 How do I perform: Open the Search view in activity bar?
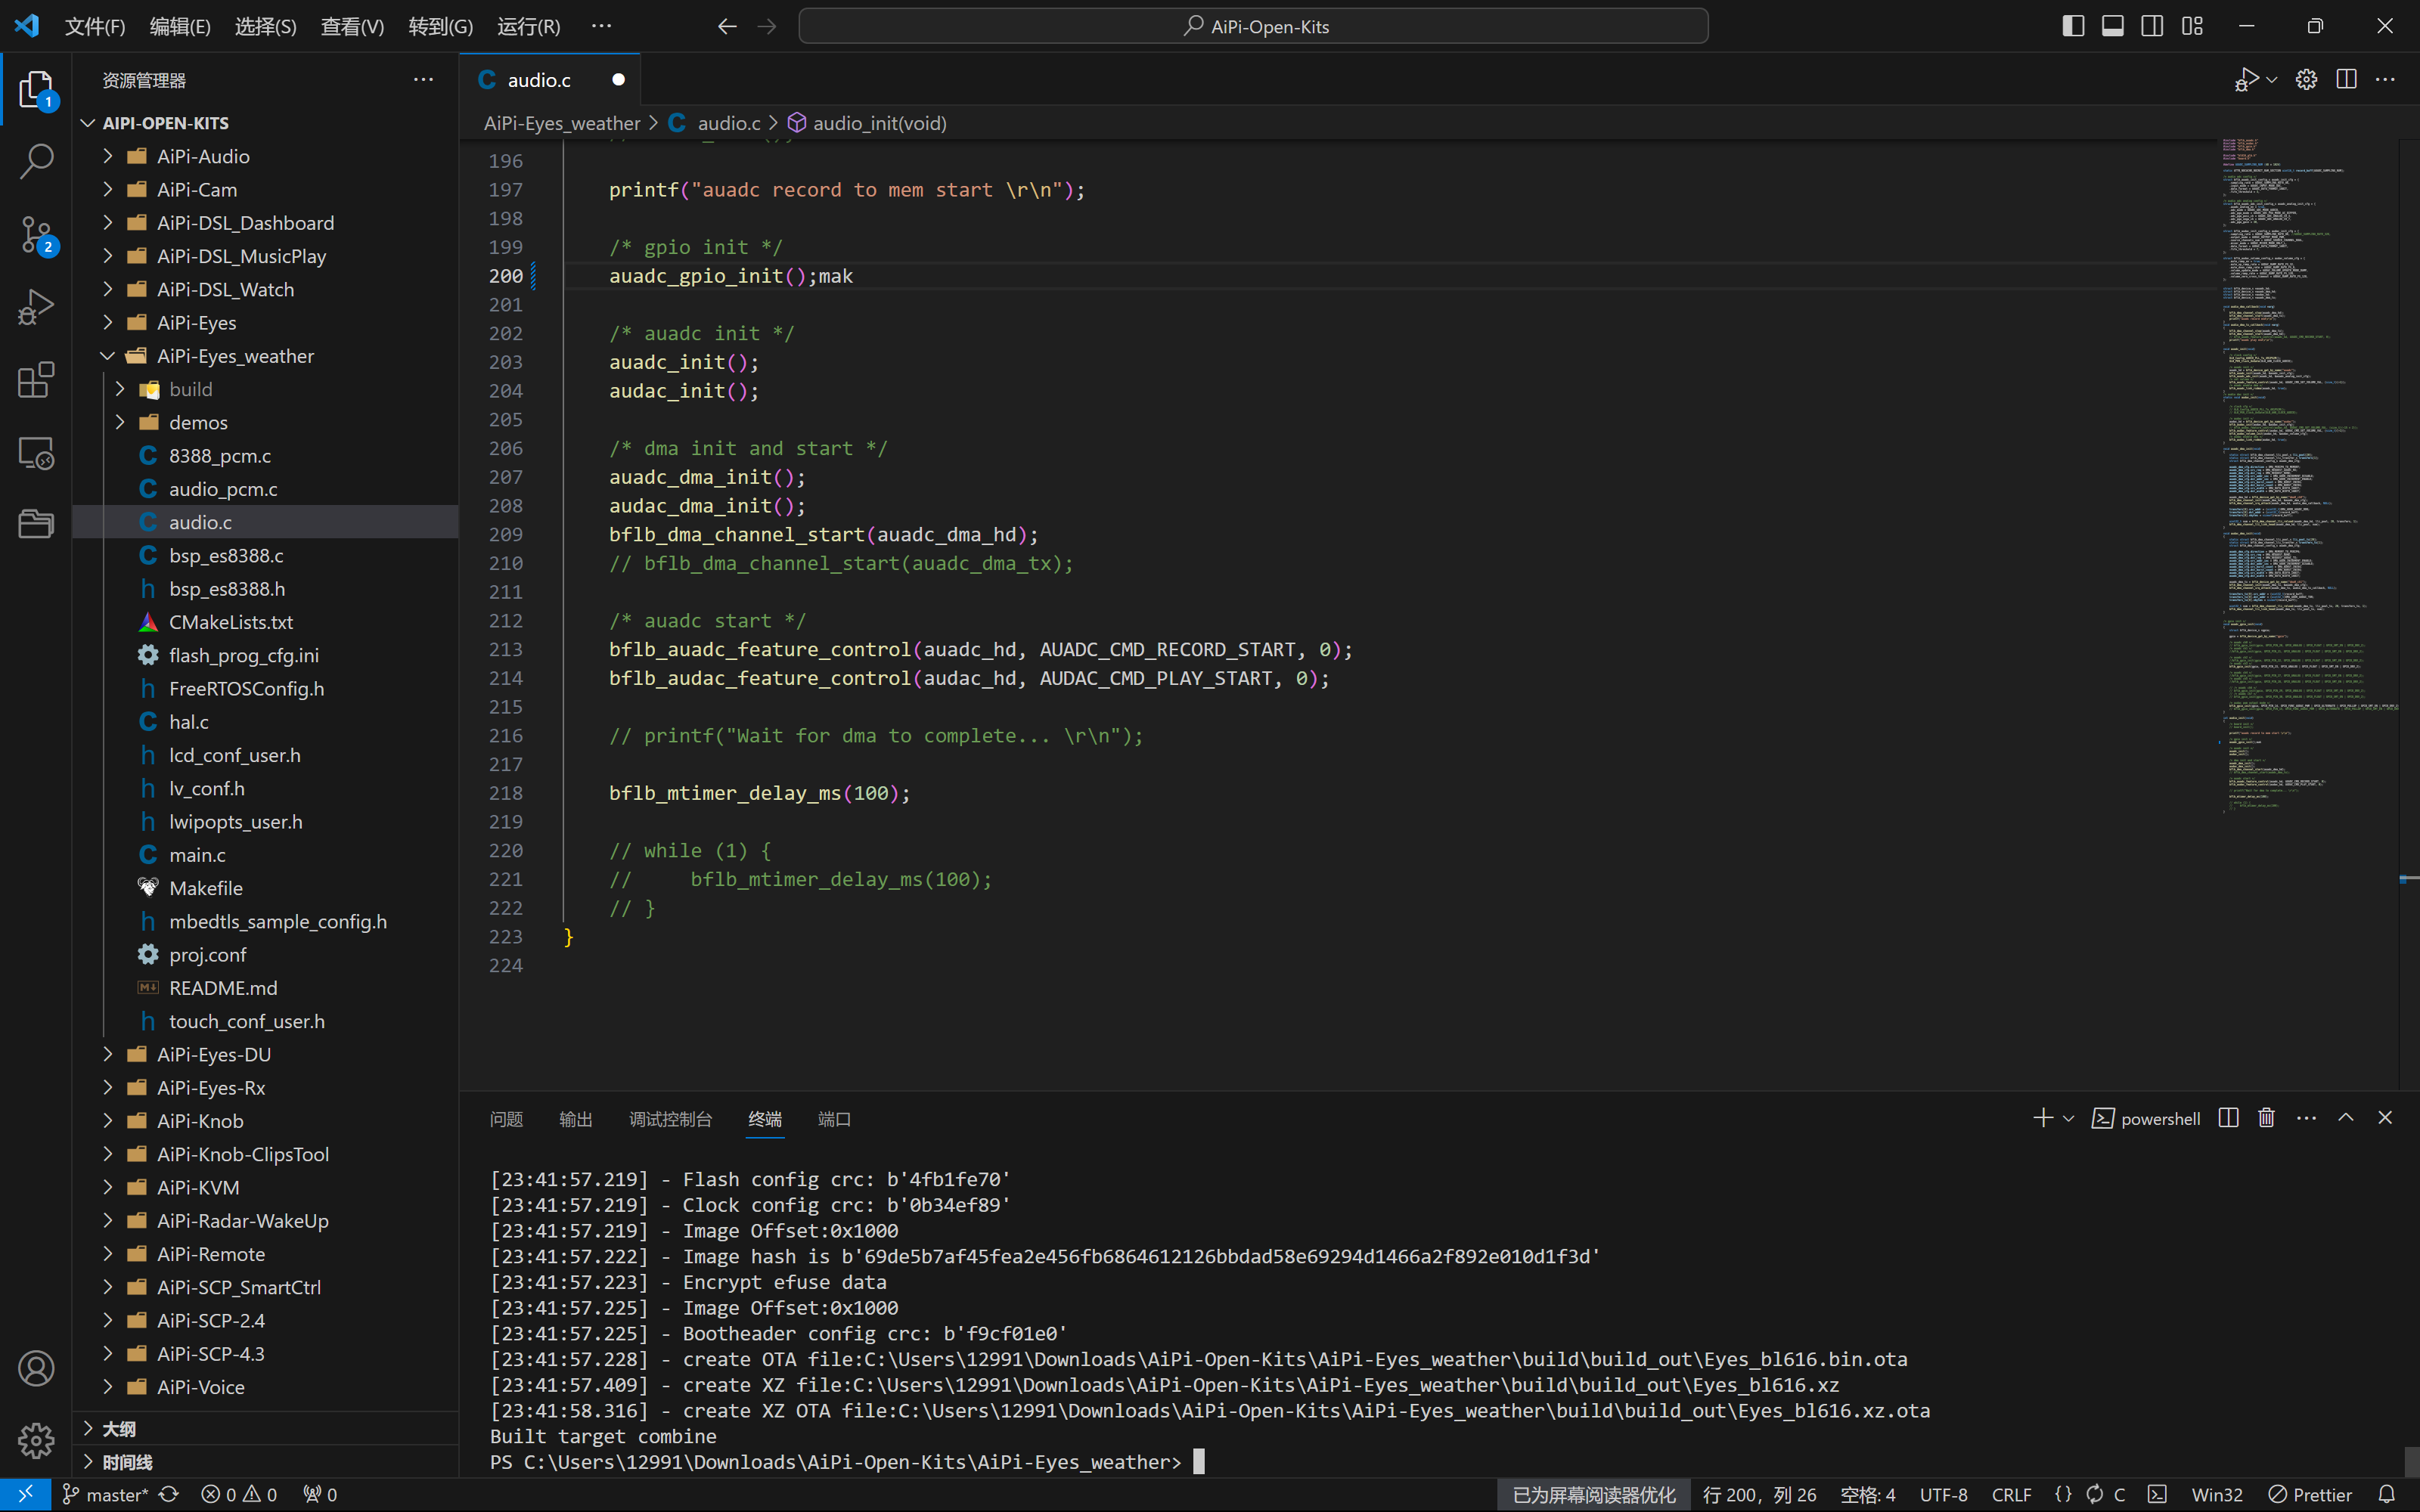click(x=36, y=162)
